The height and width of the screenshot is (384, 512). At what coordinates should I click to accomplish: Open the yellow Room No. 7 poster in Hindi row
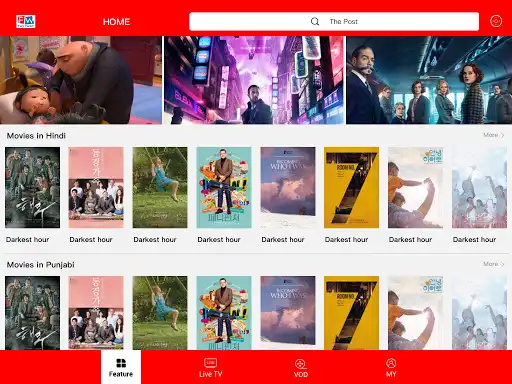pos(352,188)
